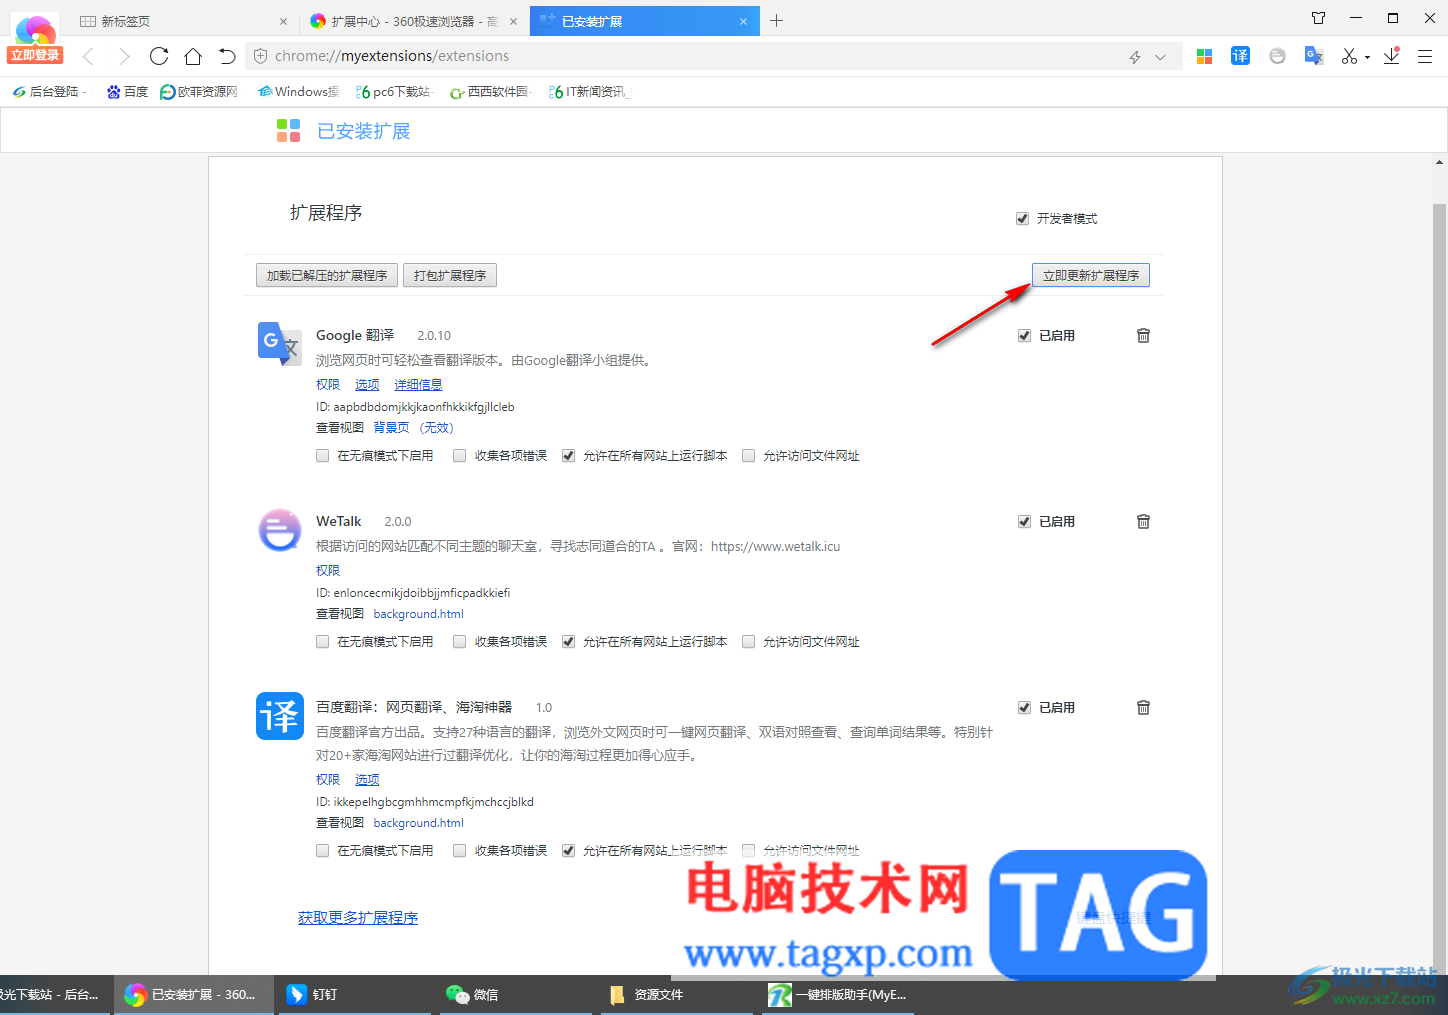Viewport: 1448px width, 1015px height.
Task: Open the Google Translate toolbar extension
Action: point(1314,56)
